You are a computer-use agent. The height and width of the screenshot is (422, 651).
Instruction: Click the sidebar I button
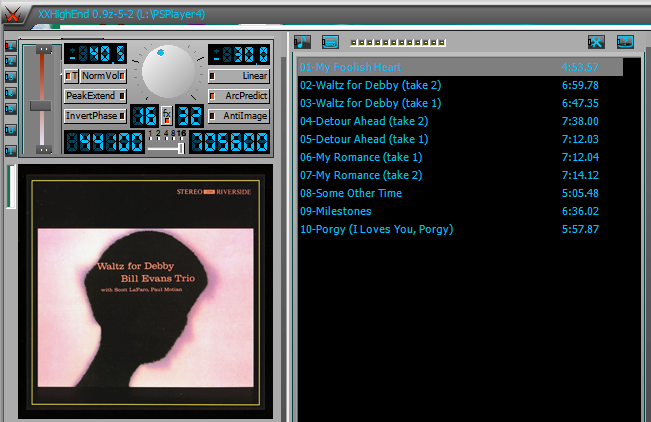click(10, 150)
